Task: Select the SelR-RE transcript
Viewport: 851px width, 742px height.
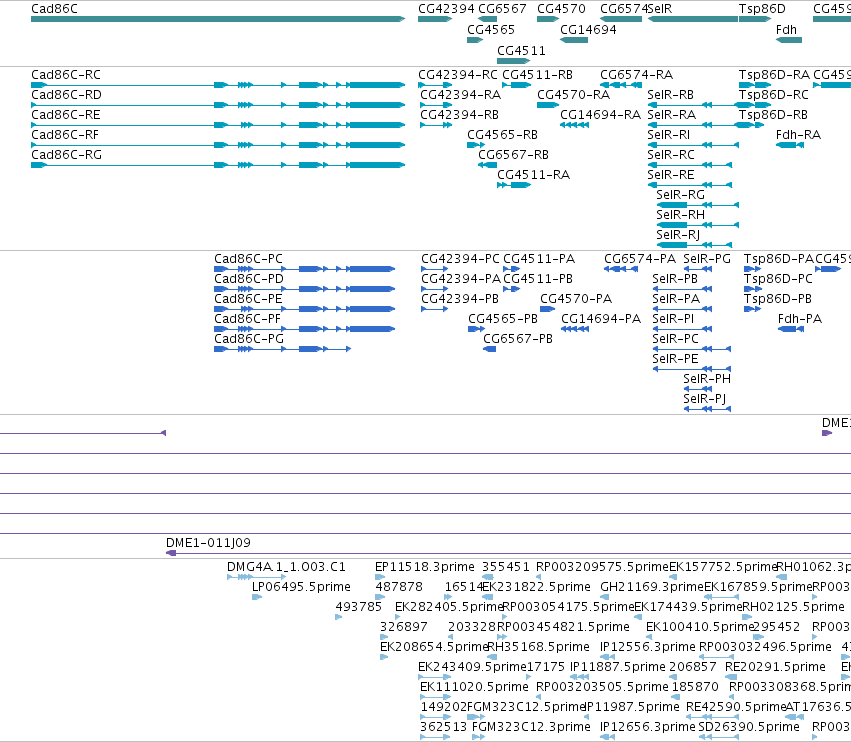Action: click(x=690, y=185)
